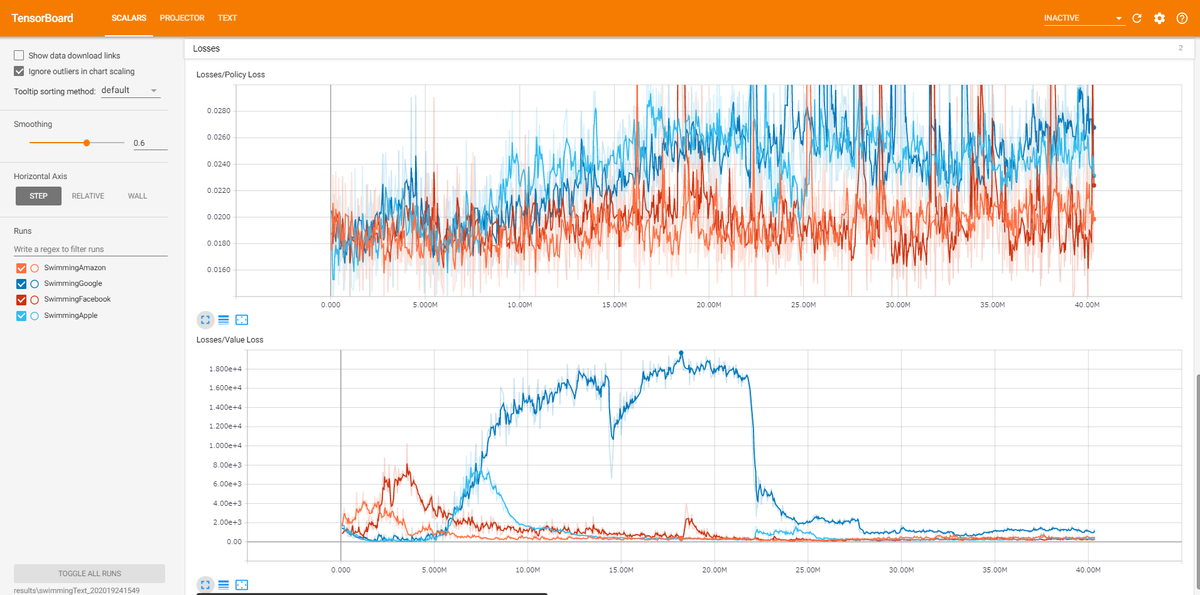Uncheck the SwimmingAmazon run checkbox
The width and height of the screenshot is (1200, 595).
click(21, 268)
